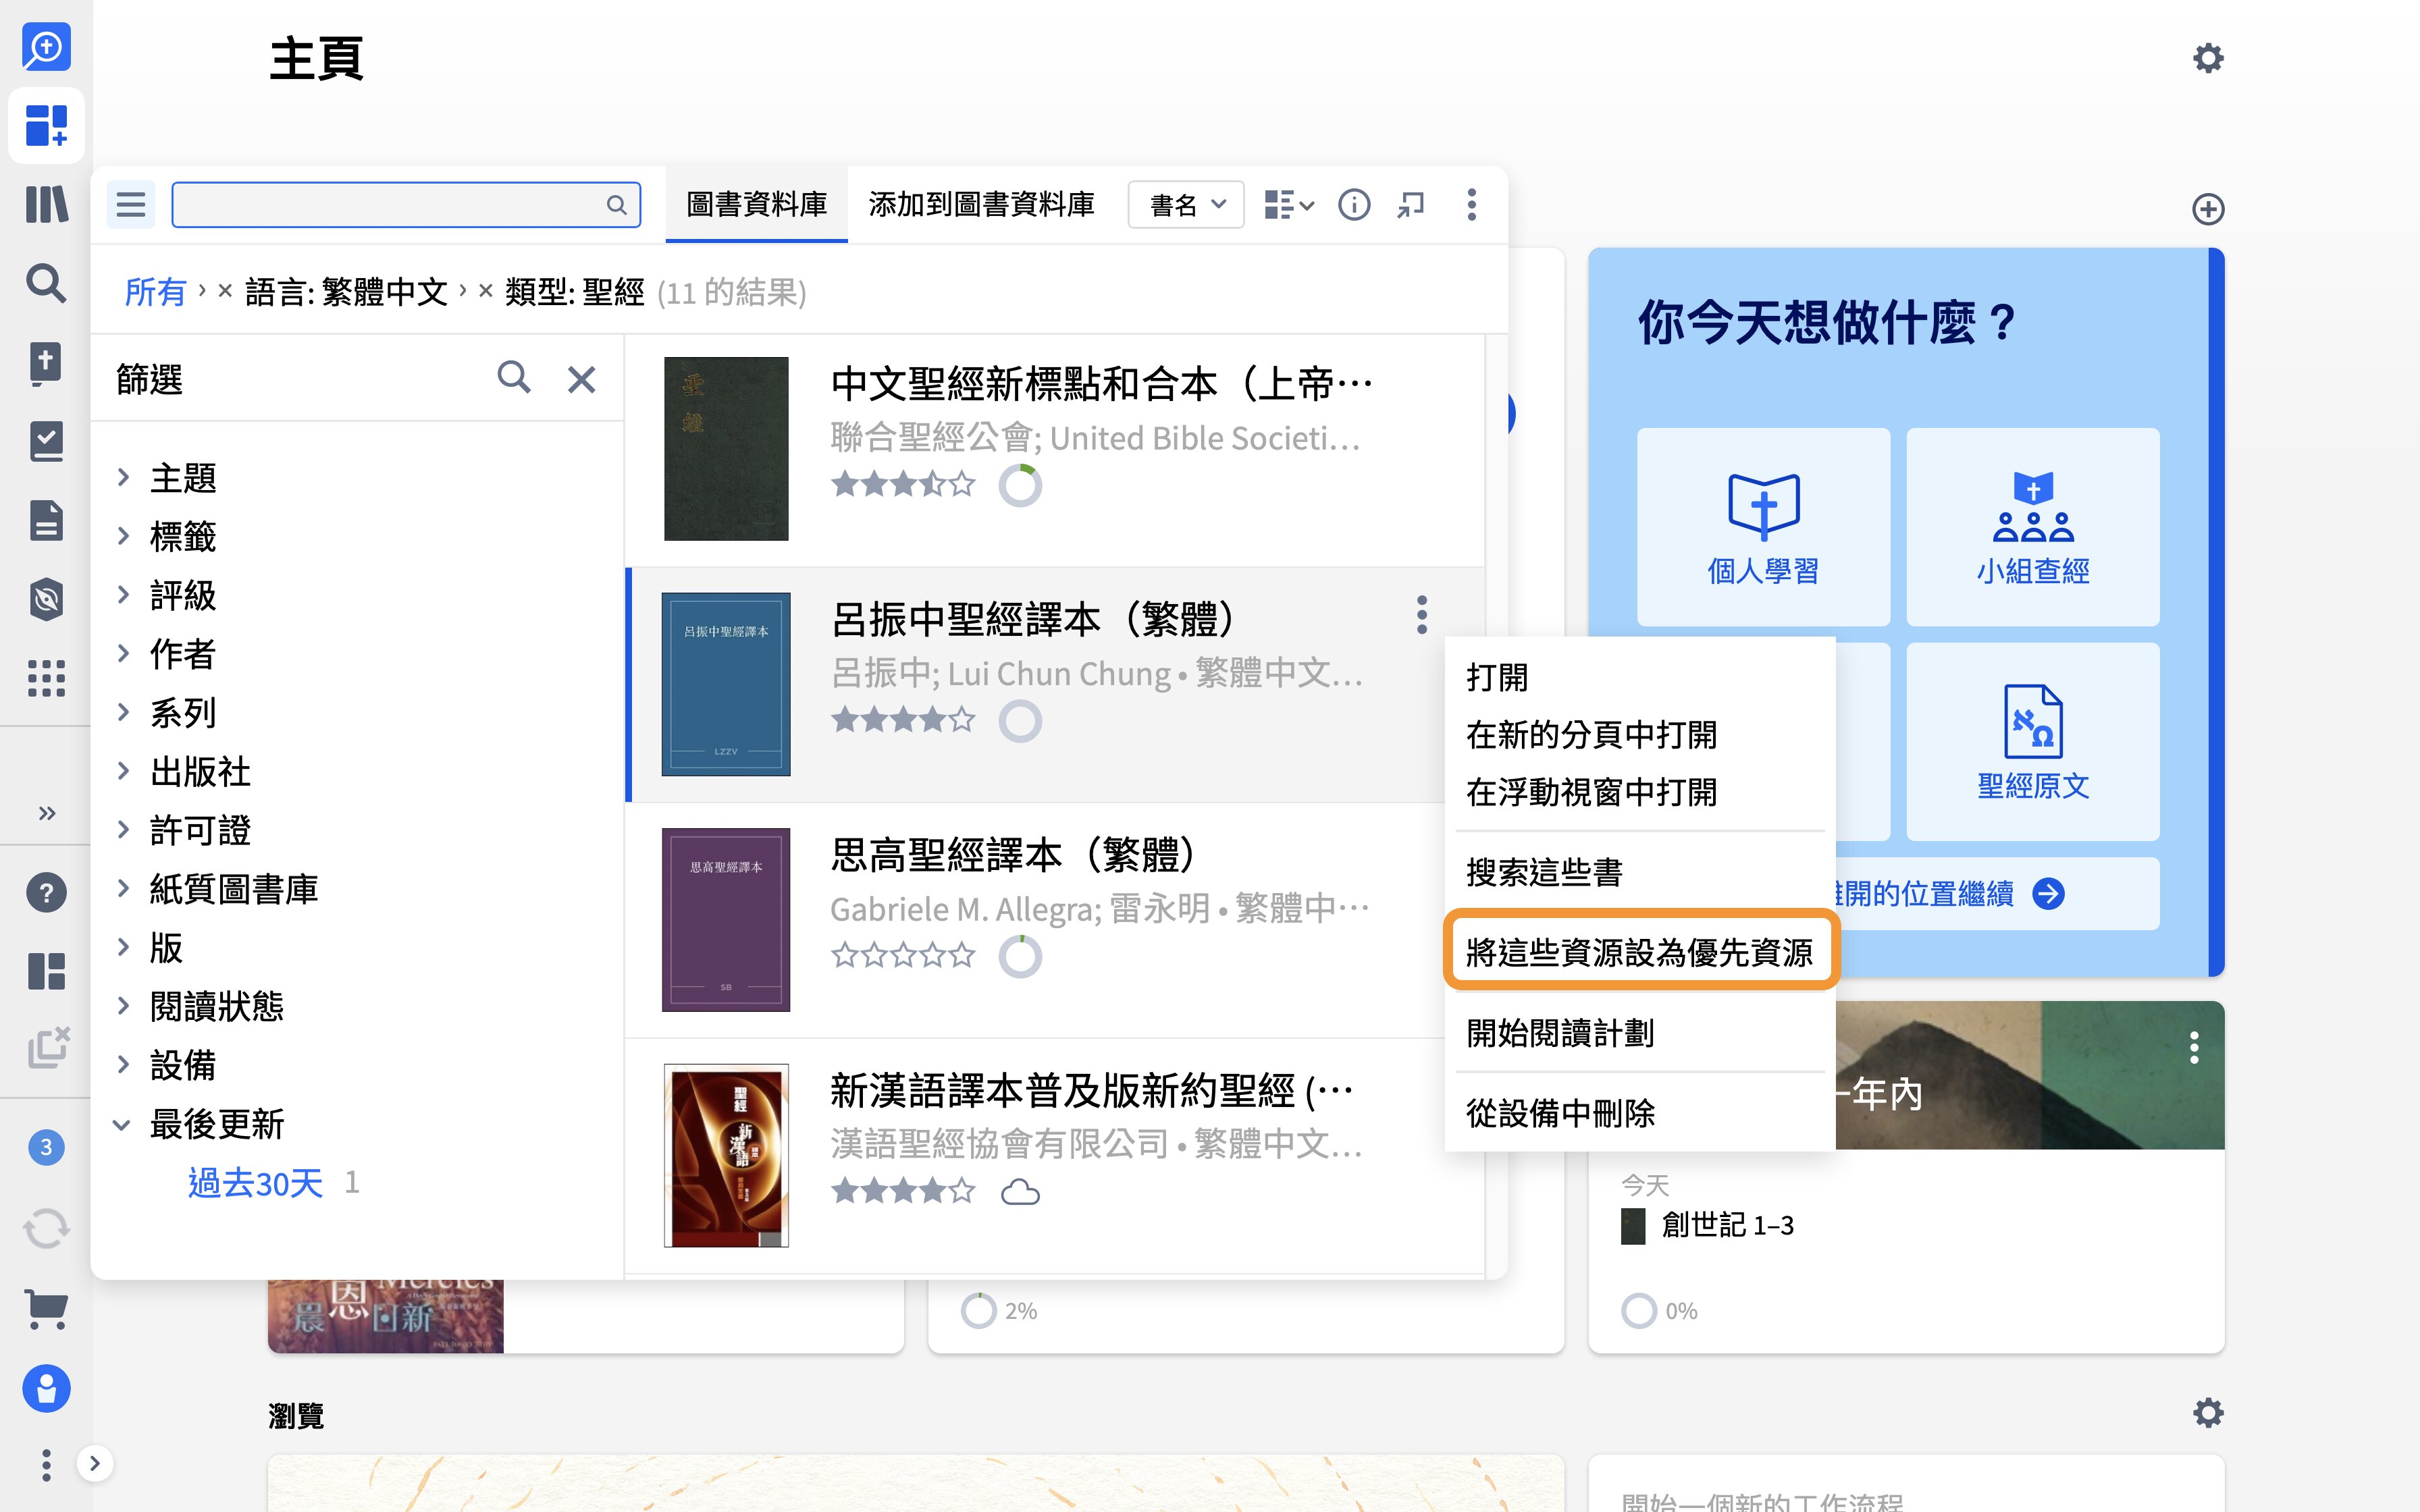Switch to the 圖書資料庫 tab
Image resolution: width=2420 pixels, height=1512 pixels.
coord(756,205)
